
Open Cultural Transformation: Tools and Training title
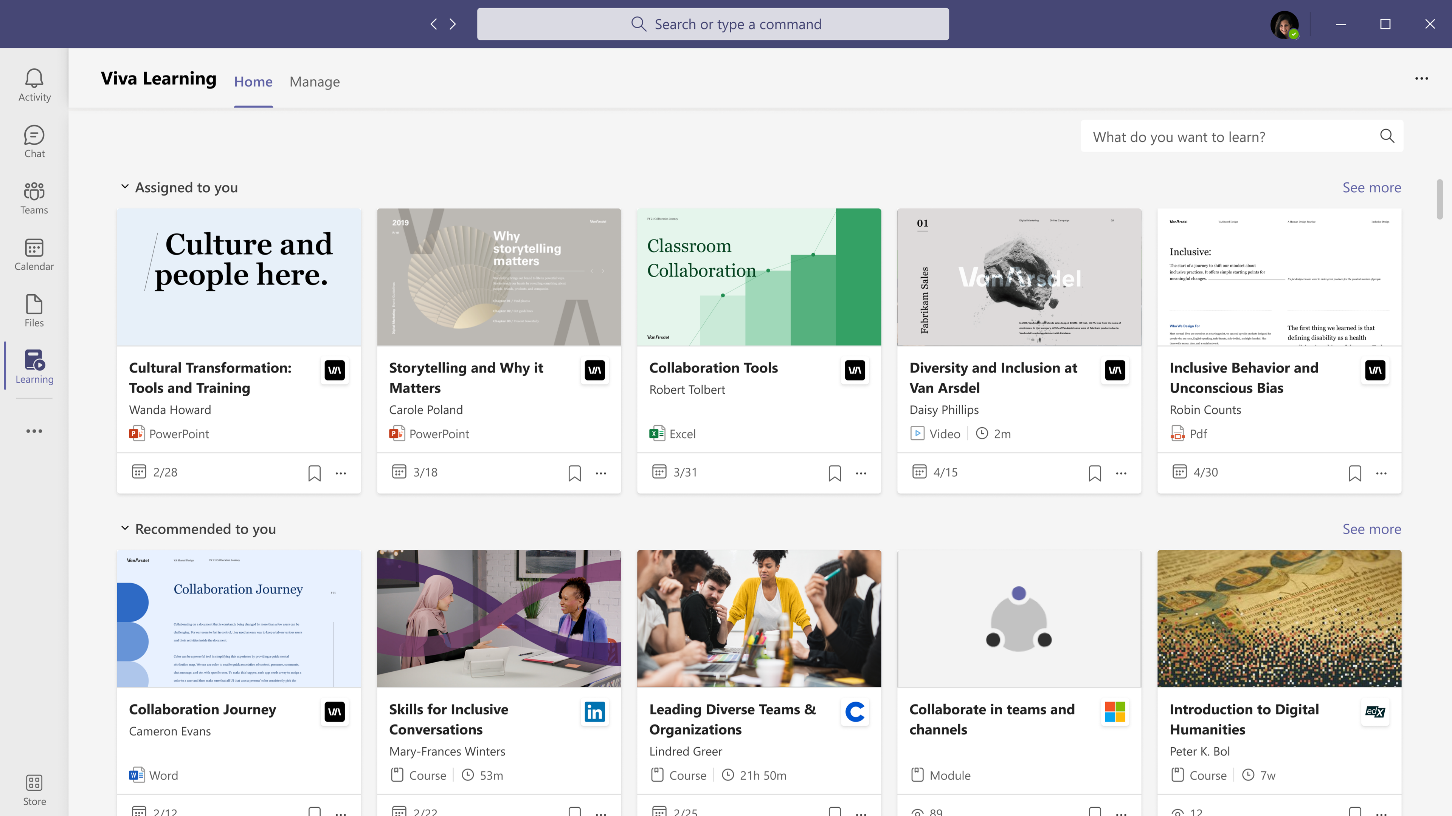pos(210,378)
